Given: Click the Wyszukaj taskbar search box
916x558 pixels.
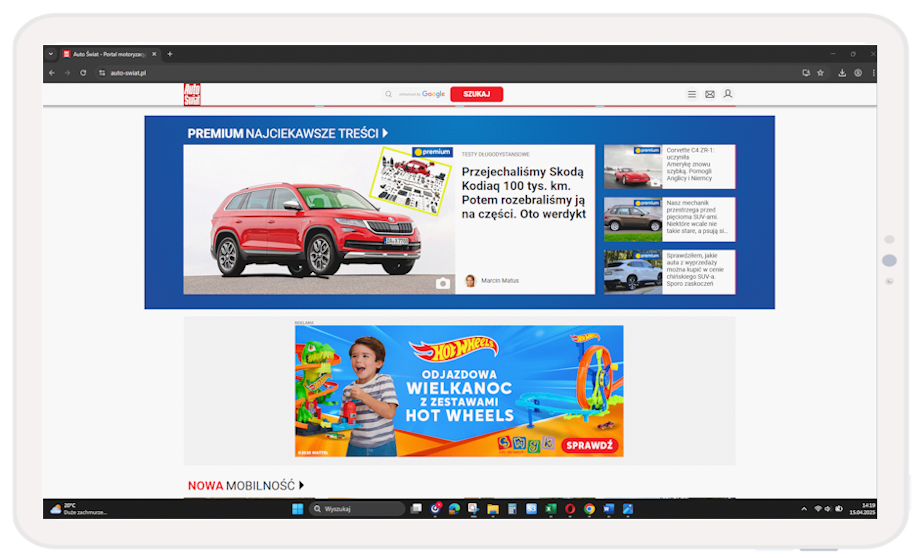Looking at the screenshot, I should click(357, 509).
